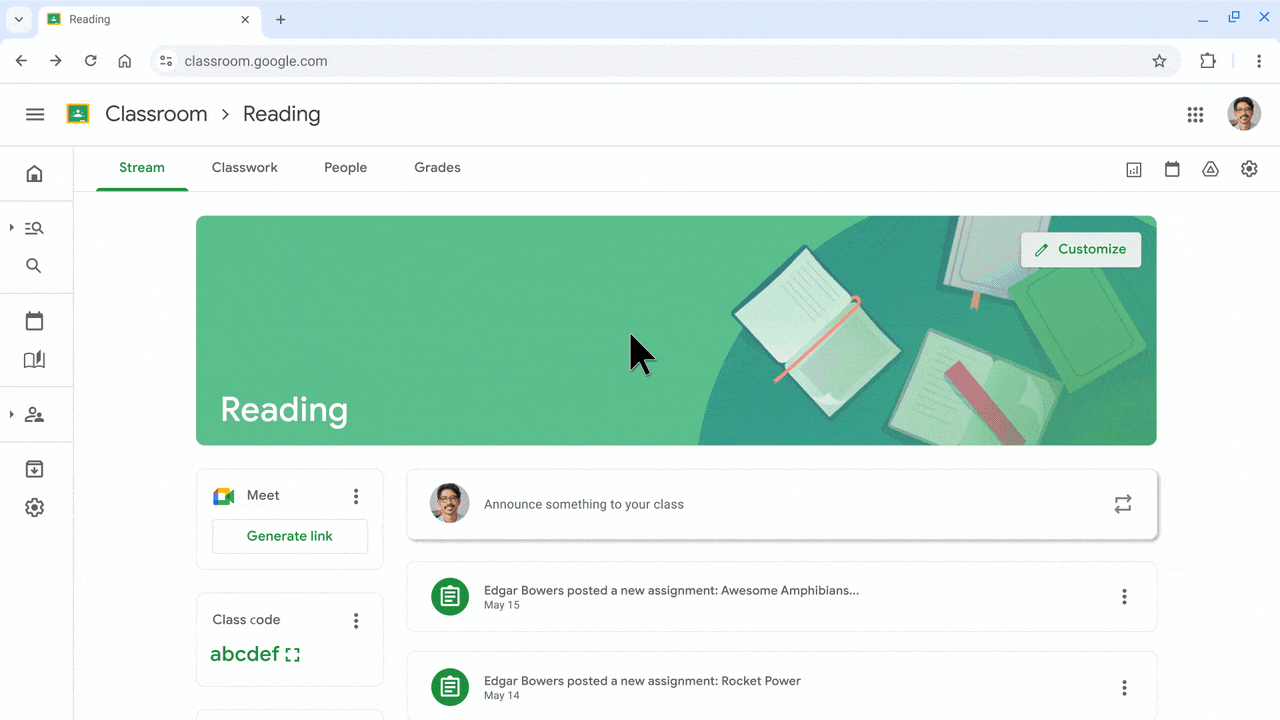The width and height of the screenshot is (1280, 720).
Task: Open the main hamburger menu
Action: pyautogui.click(x=35, y=114)
